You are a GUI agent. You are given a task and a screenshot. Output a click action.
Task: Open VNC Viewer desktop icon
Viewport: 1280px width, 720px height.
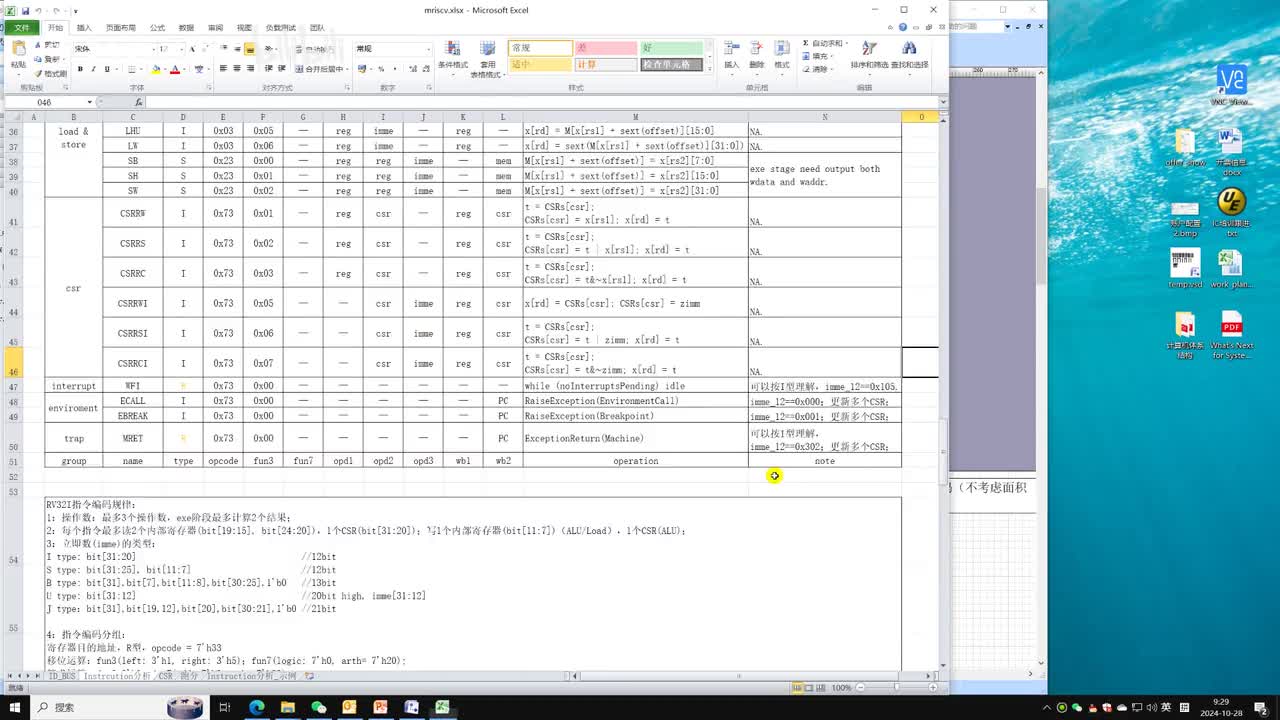click(1232, 86)
